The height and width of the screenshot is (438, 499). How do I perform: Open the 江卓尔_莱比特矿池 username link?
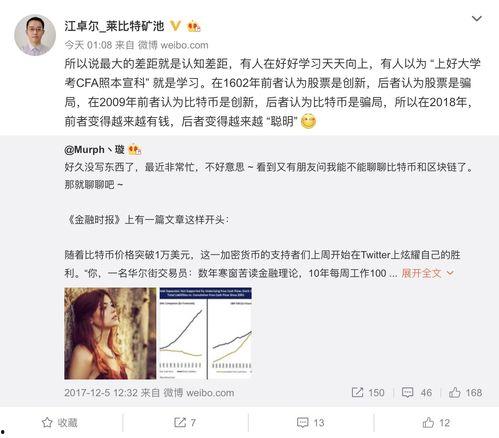[x=114, y=26]
